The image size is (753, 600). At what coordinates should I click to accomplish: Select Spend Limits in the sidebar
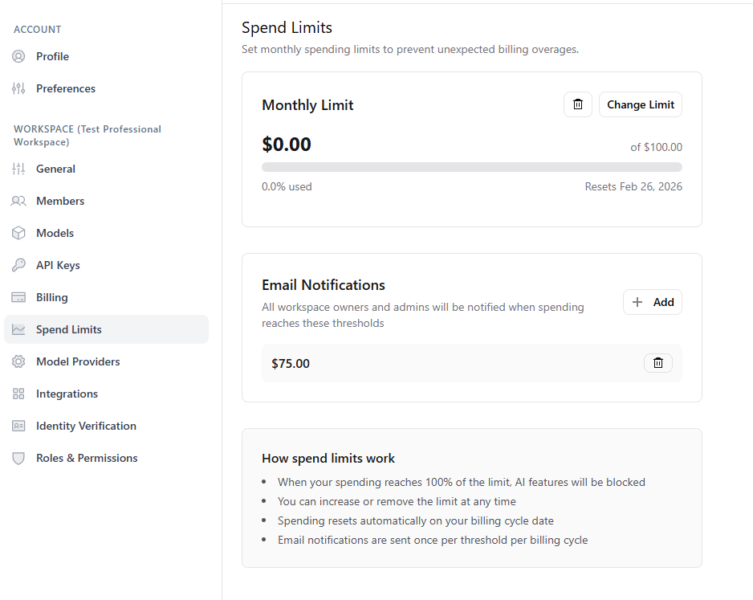pos(68,330)
